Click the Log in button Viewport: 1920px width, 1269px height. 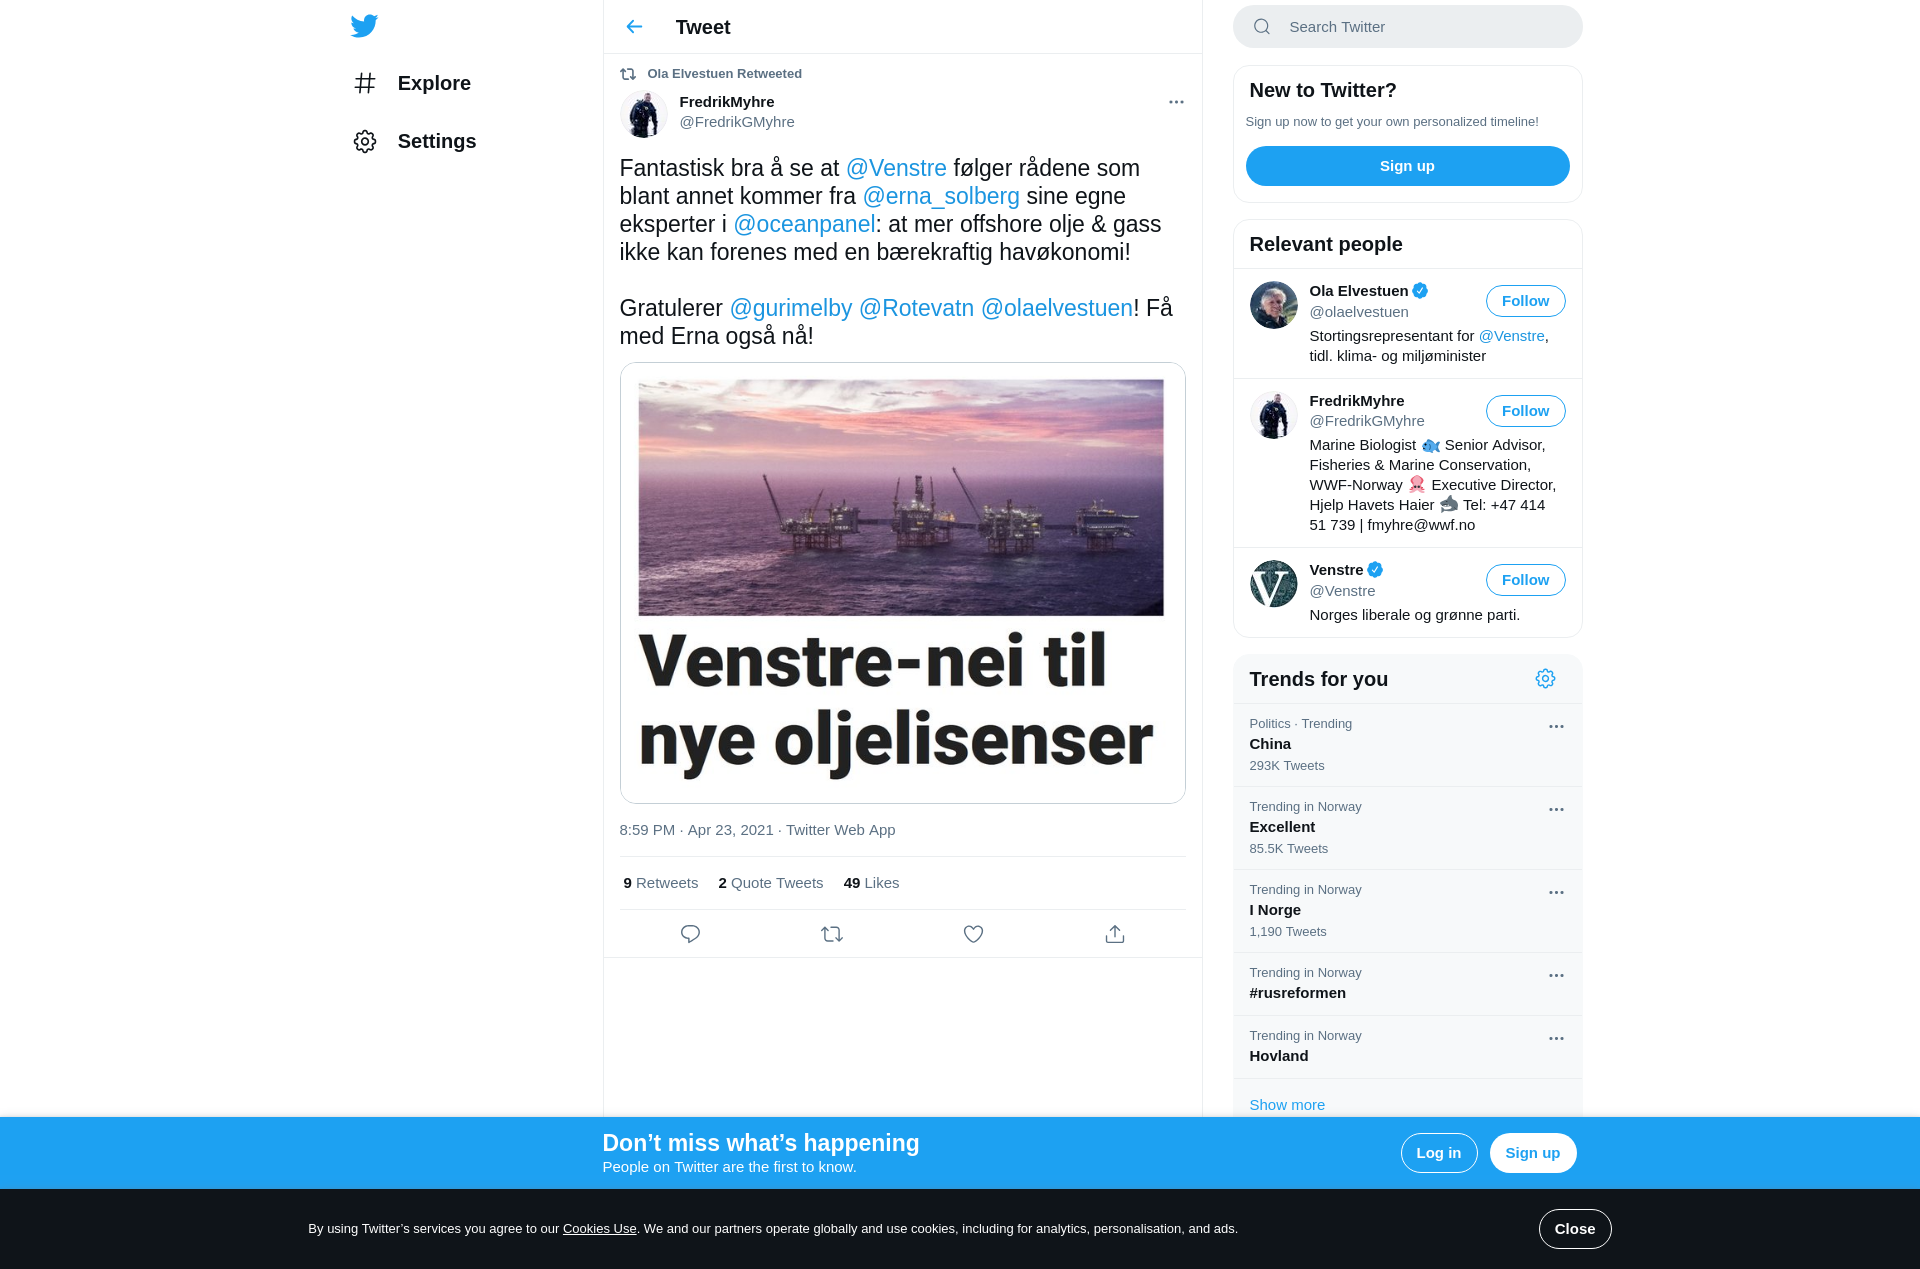[1438, 1153]
